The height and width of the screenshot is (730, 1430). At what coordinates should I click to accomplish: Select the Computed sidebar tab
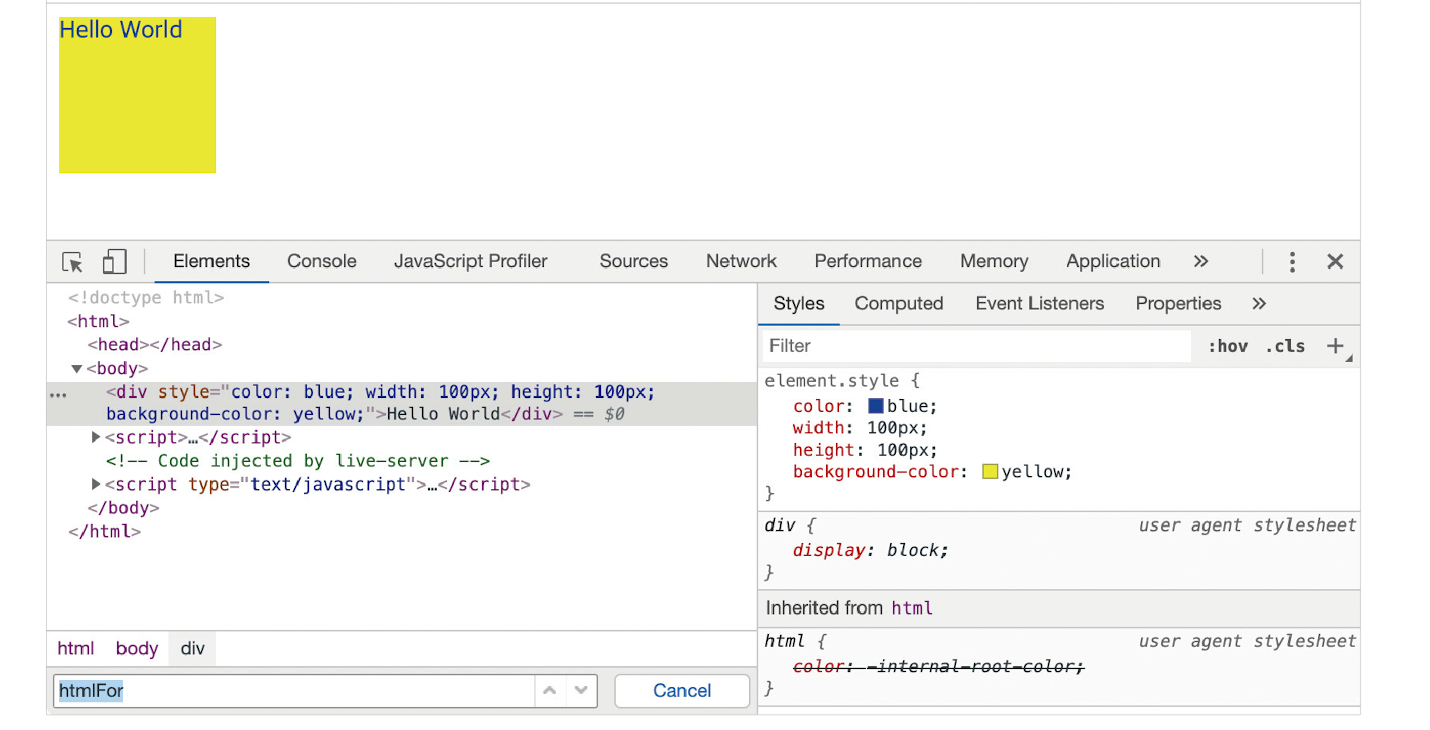pyautogui.click(x=899, y=304)
